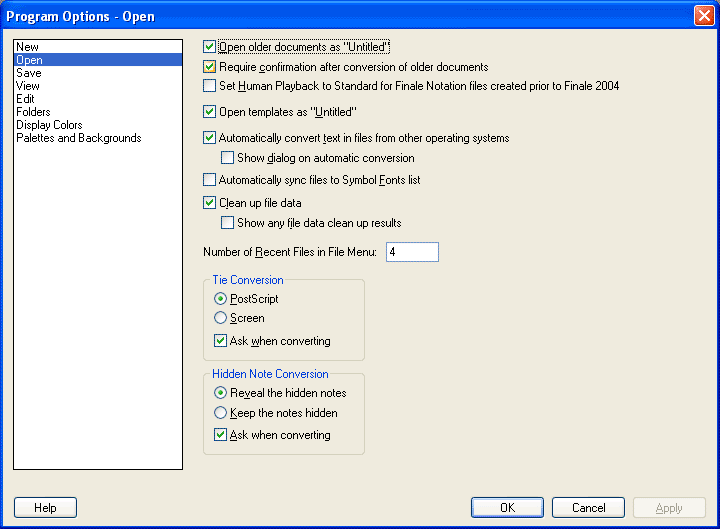The width and height of the screenshot is (720, 529).
Task: Toggle Open templates as Untitled checkbox
Action: click(x=209, y=112)
